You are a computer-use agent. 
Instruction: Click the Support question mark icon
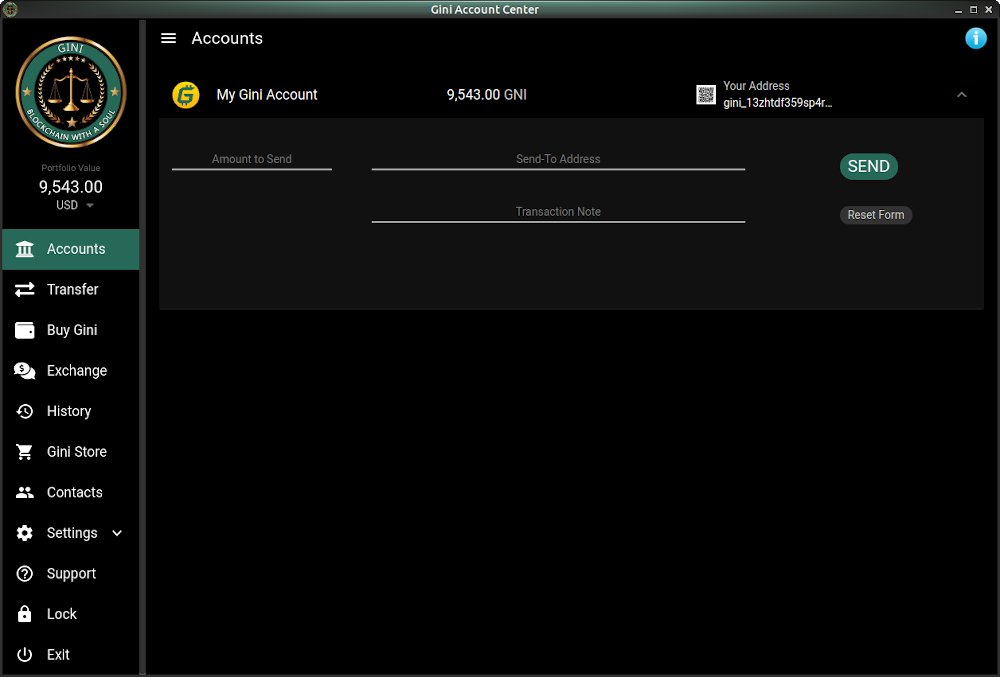[25, 574]
